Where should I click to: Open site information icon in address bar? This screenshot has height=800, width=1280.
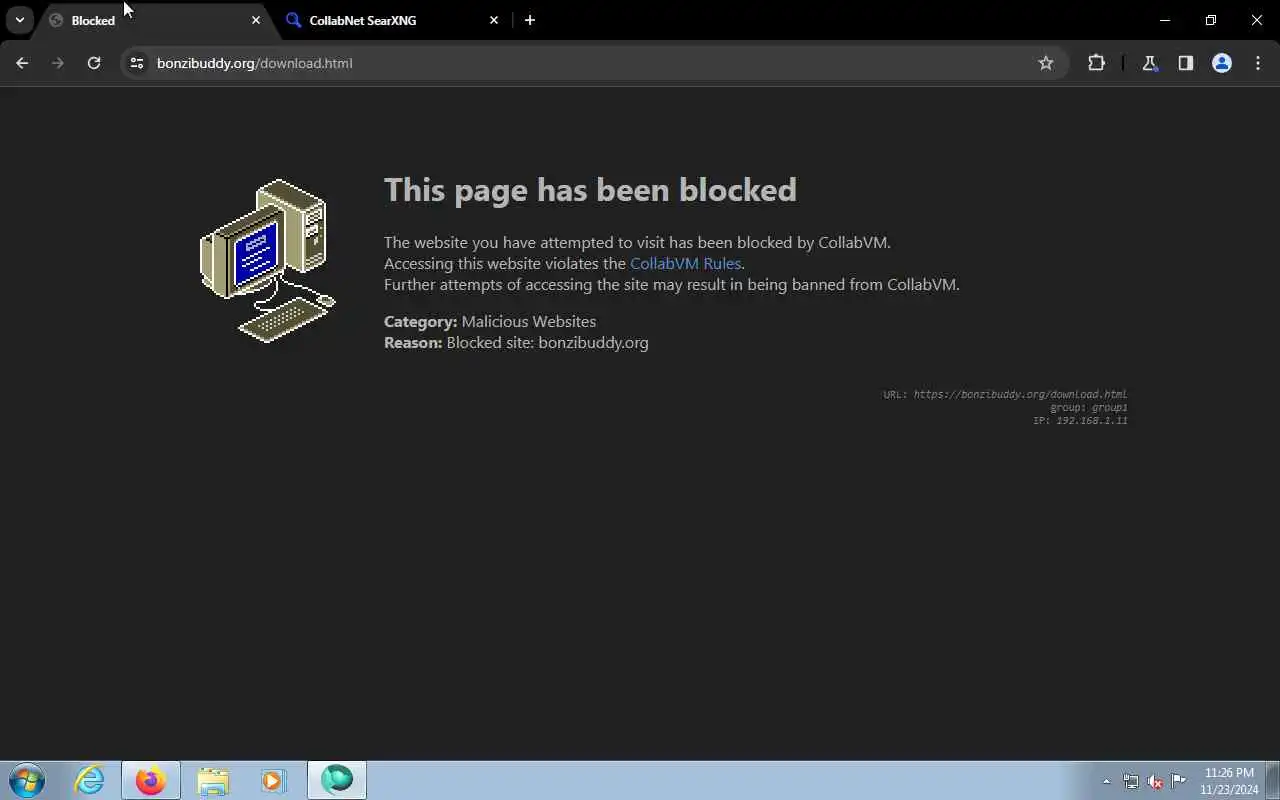click(137, 63)
